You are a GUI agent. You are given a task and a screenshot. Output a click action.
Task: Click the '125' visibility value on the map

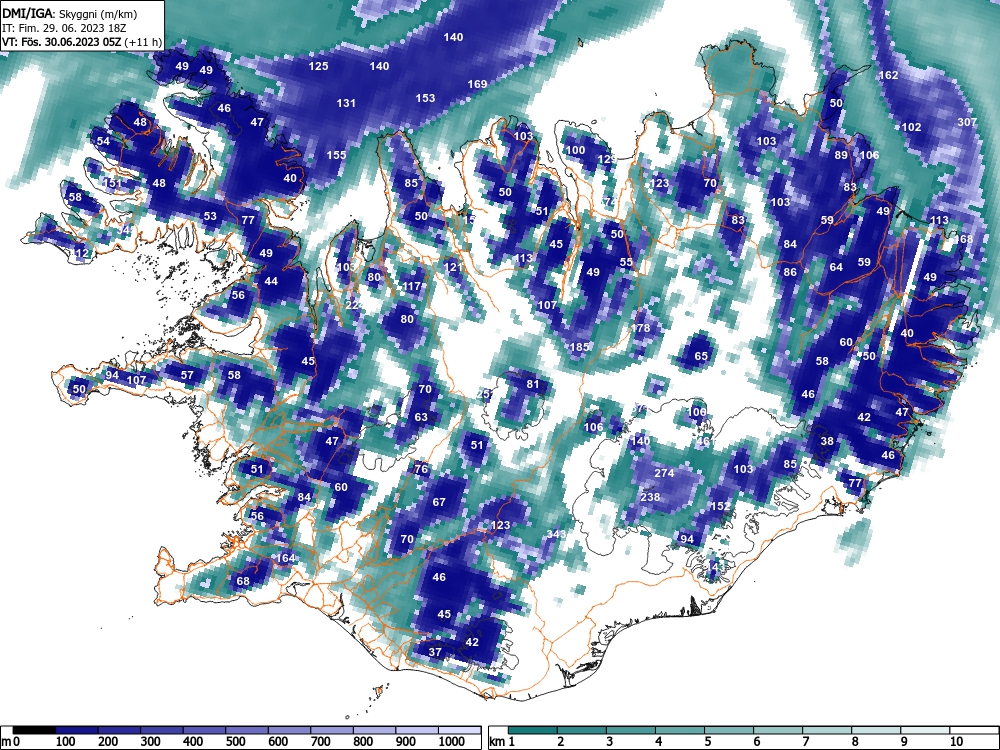[x=318, y=66]
